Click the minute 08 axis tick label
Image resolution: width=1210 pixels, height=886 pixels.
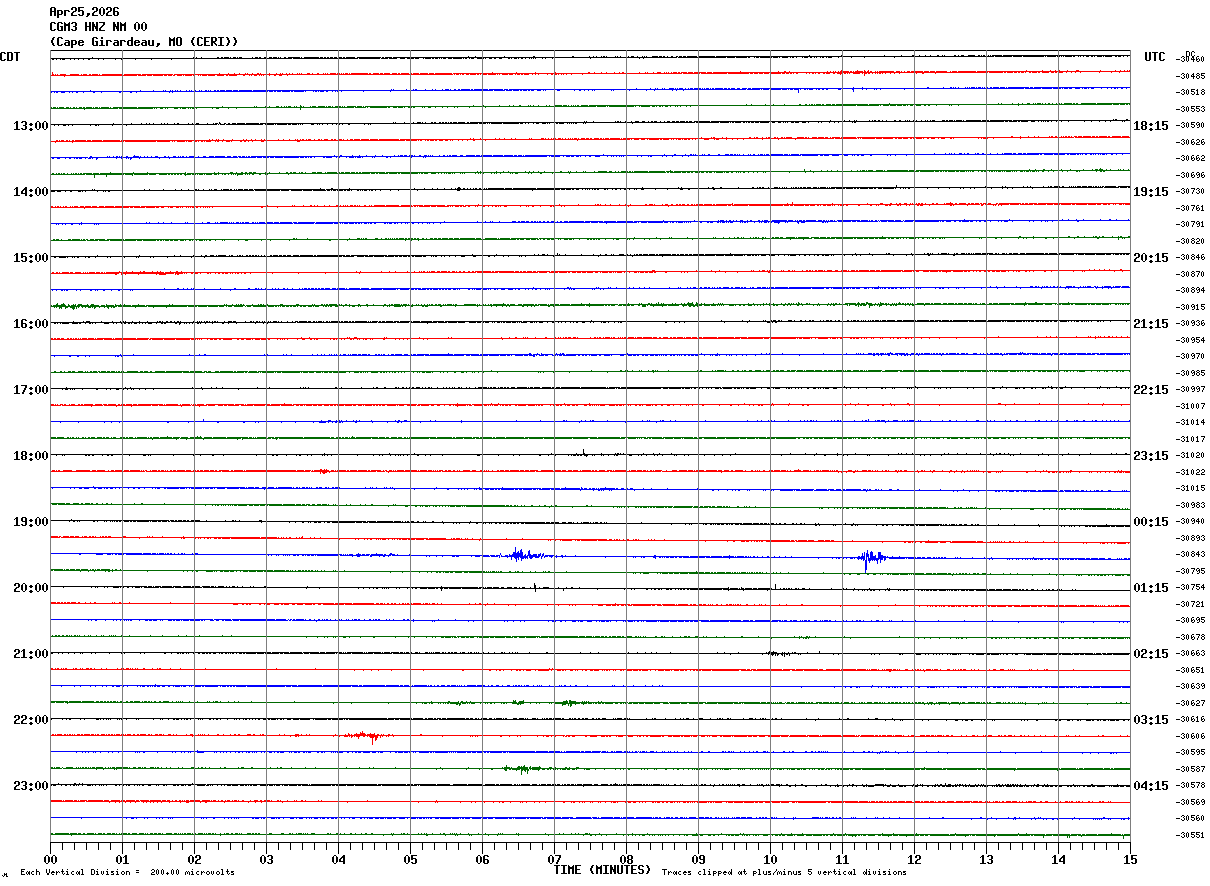(x=626, y=859)
